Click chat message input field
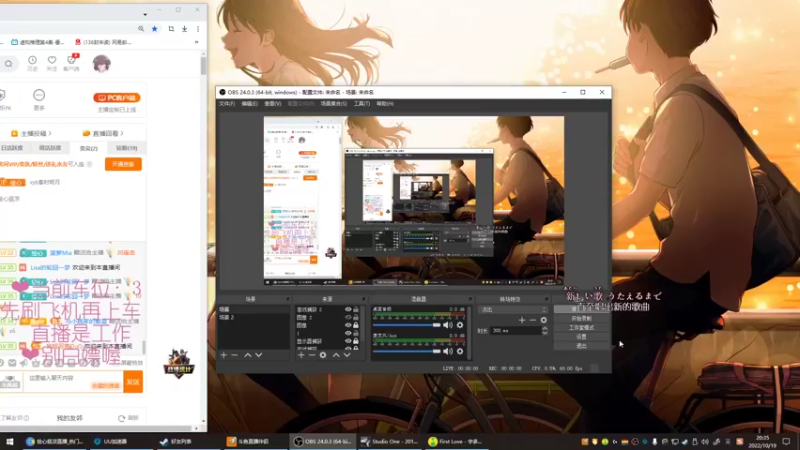The height and width of the screenshot is (450, 800). (x=74, y=382)
